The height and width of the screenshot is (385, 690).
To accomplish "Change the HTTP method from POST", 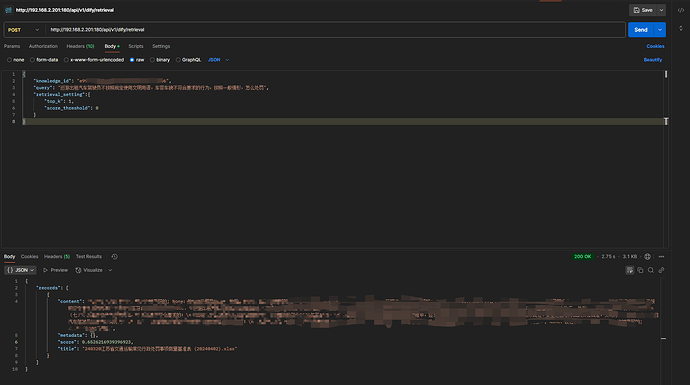I will click(x=24, y=30).
